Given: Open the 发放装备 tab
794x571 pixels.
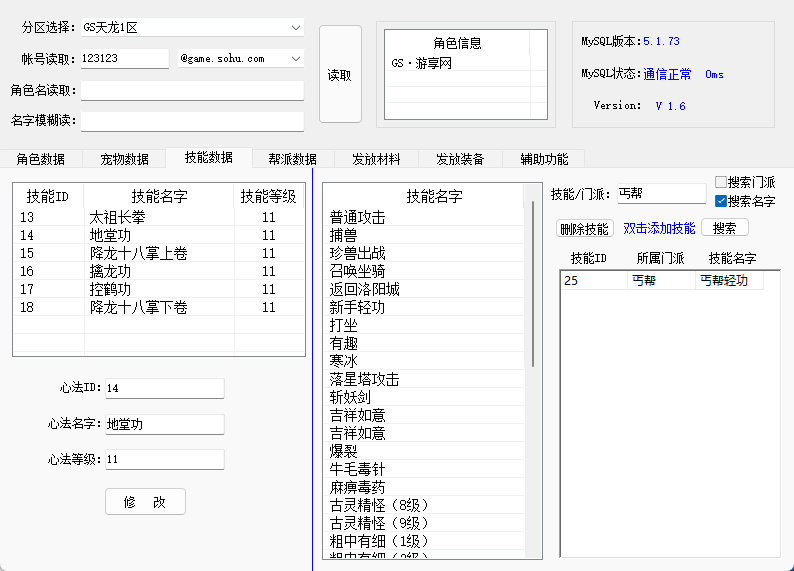Looking at the screenshot, I should click(x=460, y=159).
